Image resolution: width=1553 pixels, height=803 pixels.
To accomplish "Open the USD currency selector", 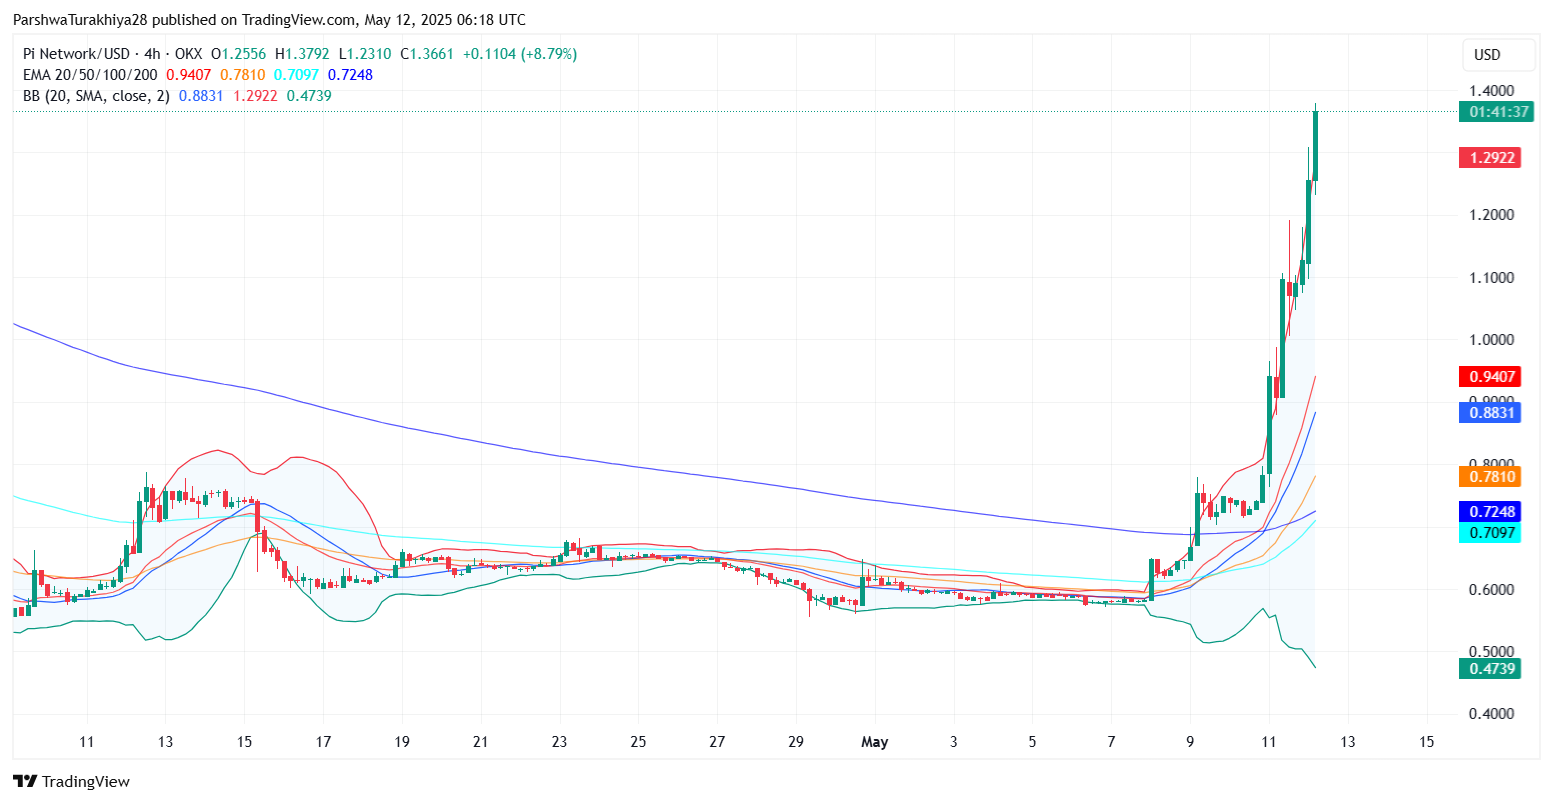I will pos(1487,55).
